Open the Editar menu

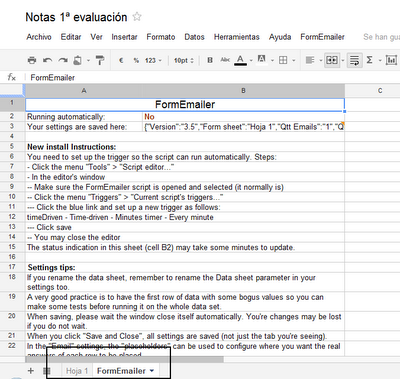(x=71, y=37)
